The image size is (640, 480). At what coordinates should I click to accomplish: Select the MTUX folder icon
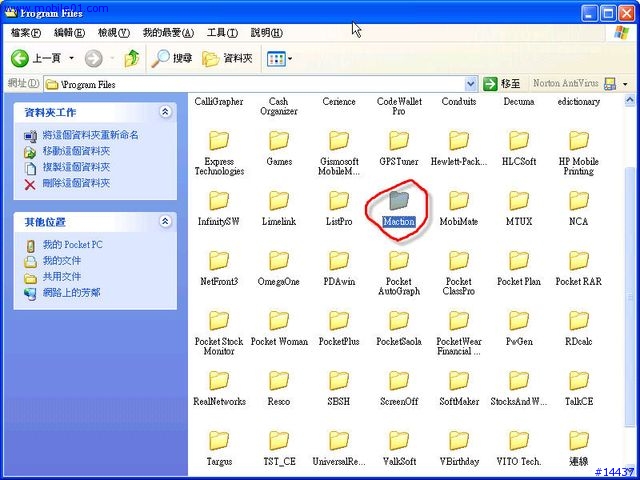click(519, 200)
